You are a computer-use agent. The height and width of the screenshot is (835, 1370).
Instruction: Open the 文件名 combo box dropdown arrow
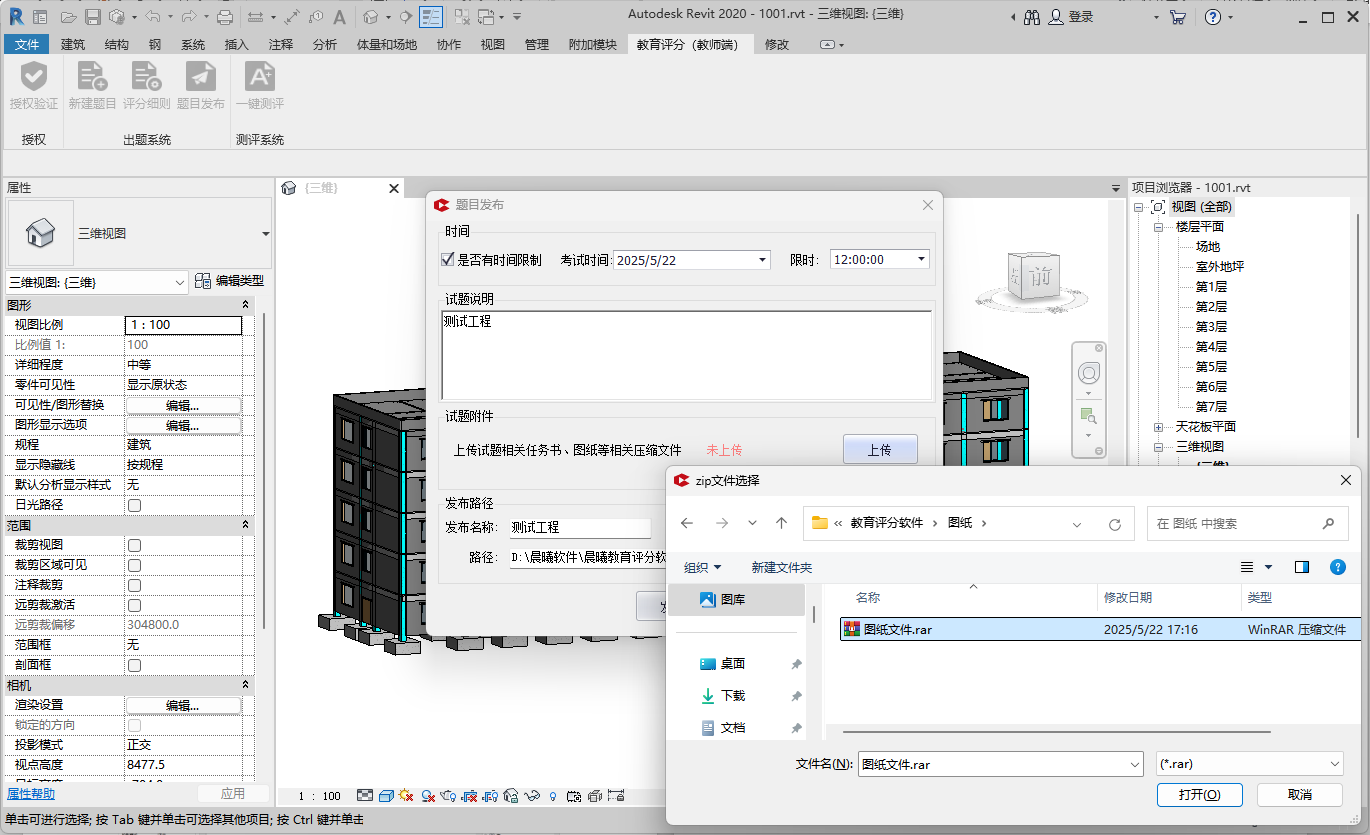[x=1134, y=764]
